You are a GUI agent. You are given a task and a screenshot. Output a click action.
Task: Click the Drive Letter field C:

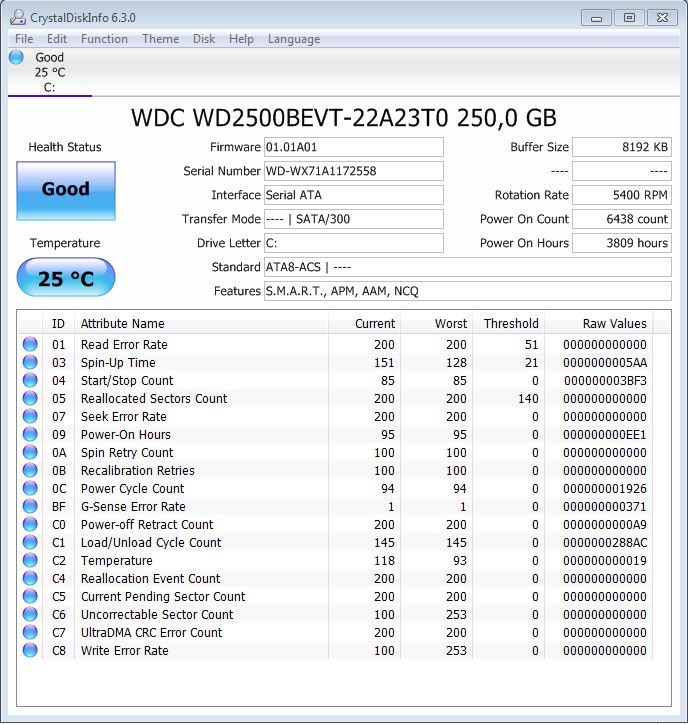(354, 243)
